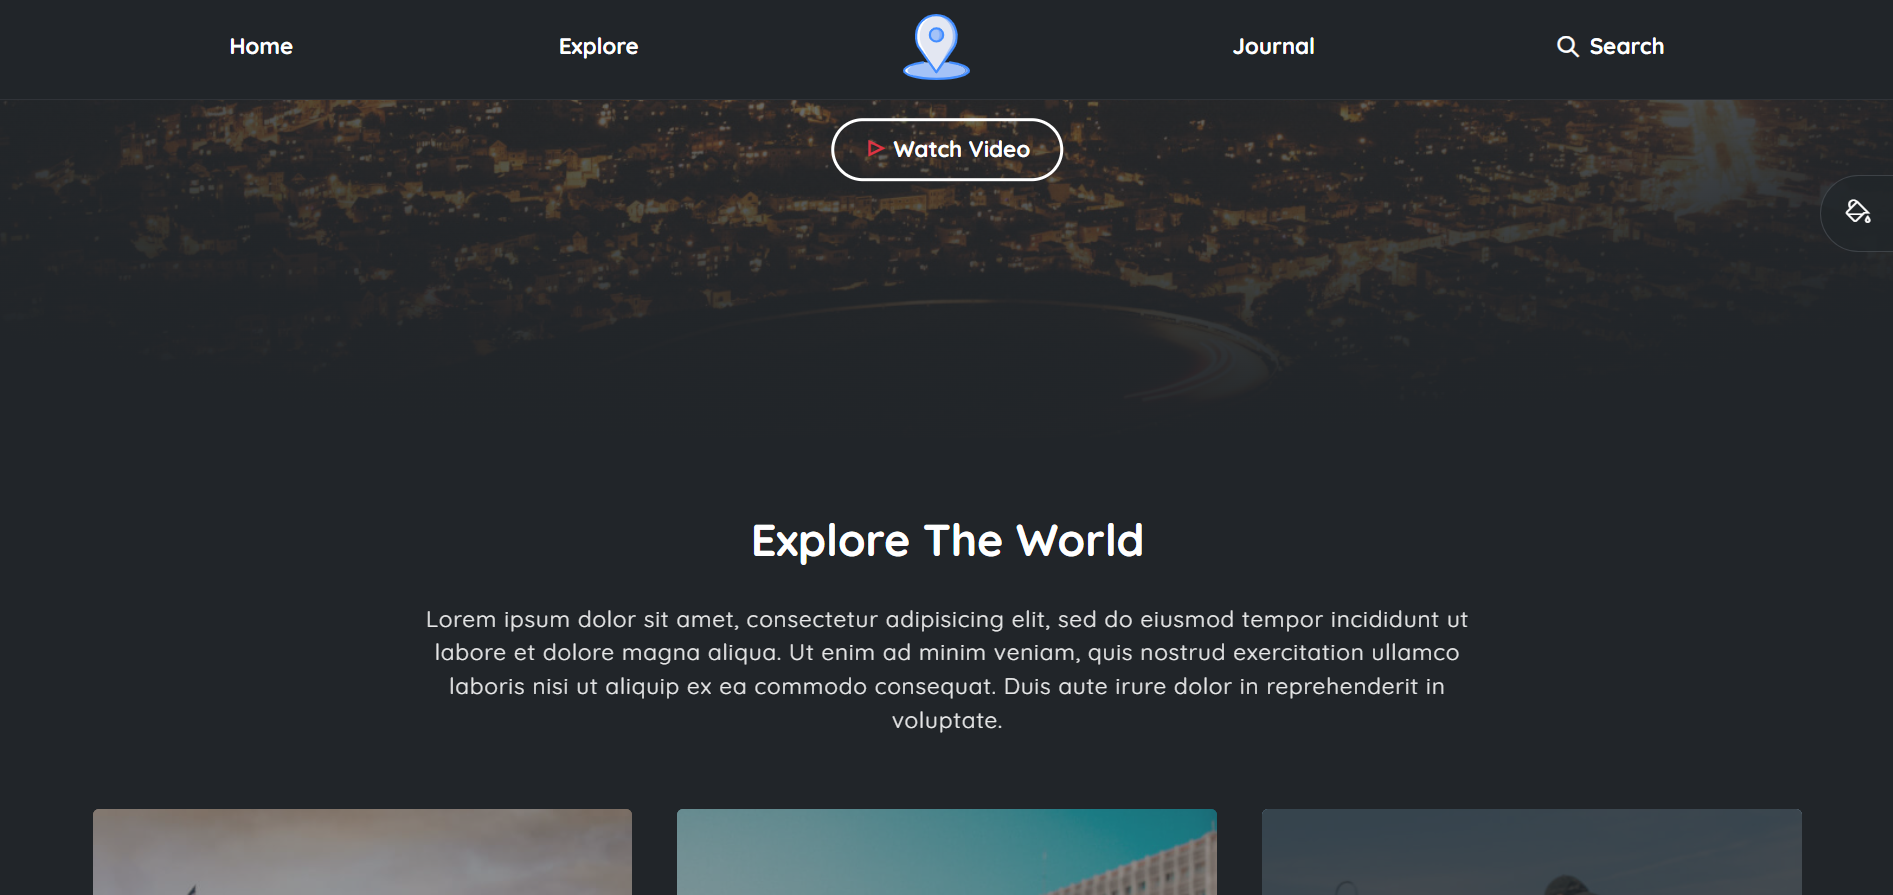Viewport: 1893px width, 895px height.
Task: Click the rounded side tab holding the paint bucket
Action: point(1857,213)
